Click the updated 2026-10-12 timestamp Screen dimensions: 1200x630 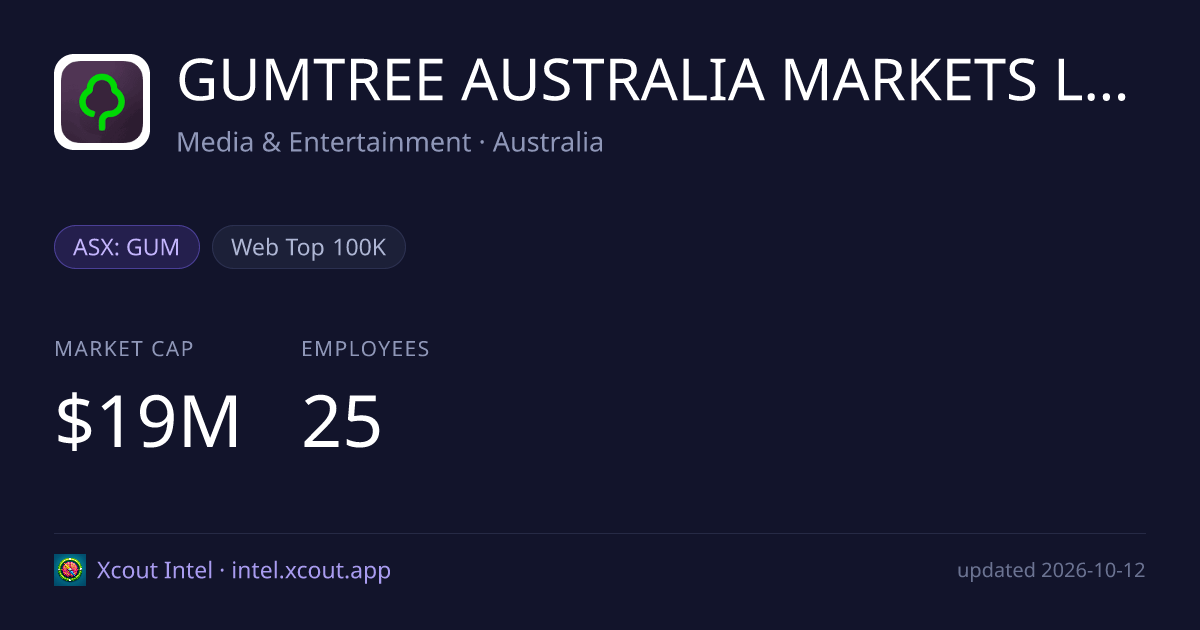1051,571
